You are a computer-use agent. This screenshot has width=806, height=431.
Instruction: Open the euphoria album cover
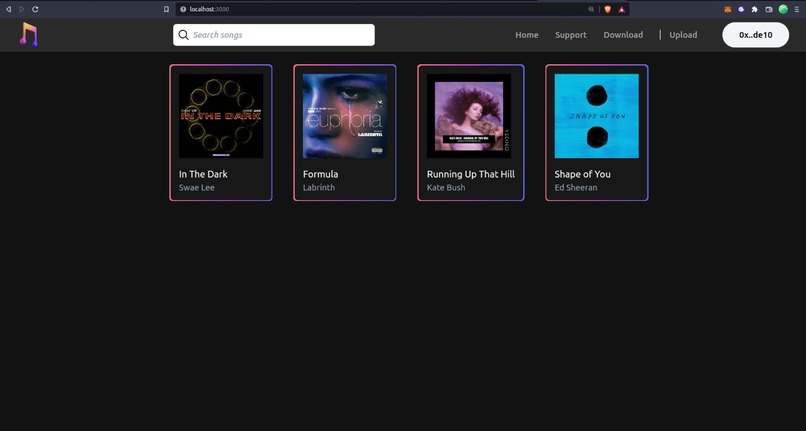[x=345, y=116]
